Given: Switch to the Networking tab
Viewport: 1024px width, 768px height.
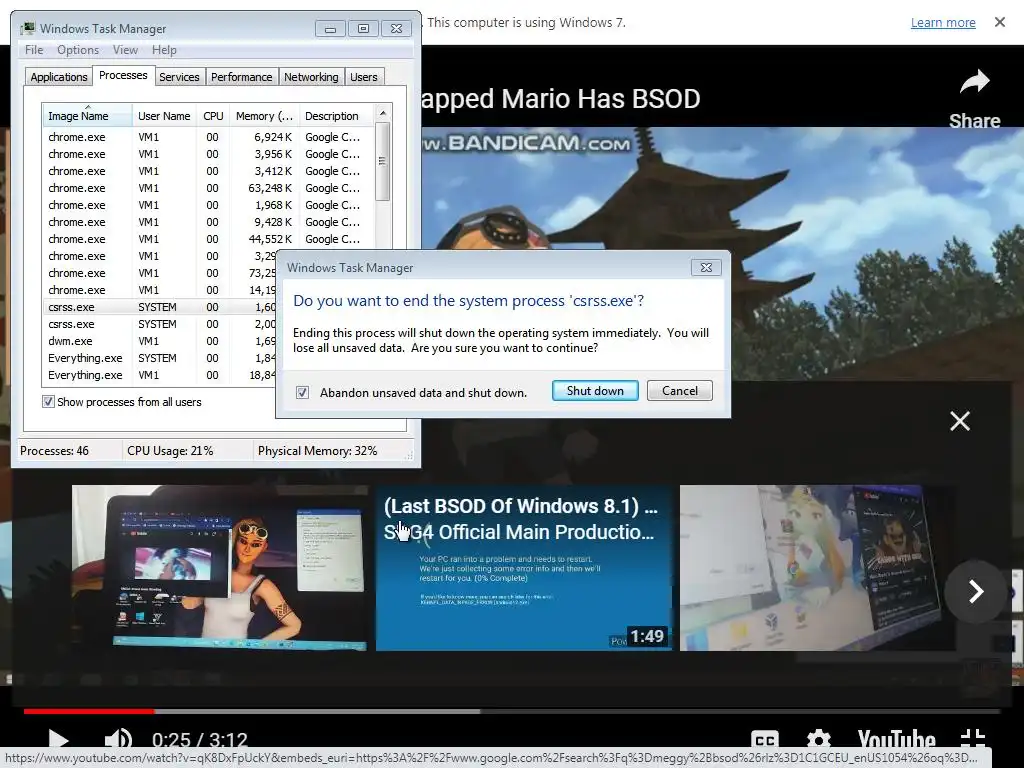Looking at the screenshot, I should [311, 77].
